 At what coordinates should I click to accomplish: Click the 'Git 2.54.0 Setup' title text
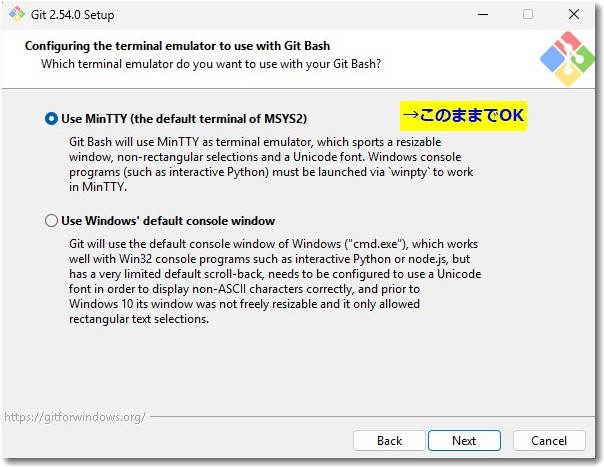point(72,15)
